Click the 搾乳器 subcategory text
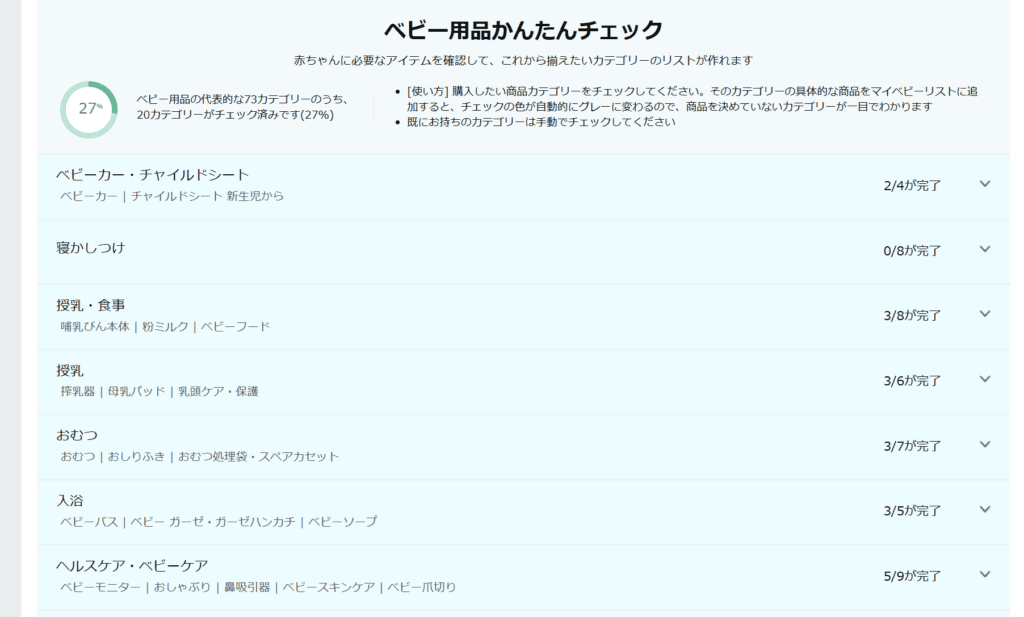This screenshot has width=1024, height=617. (x=77, y=391)
